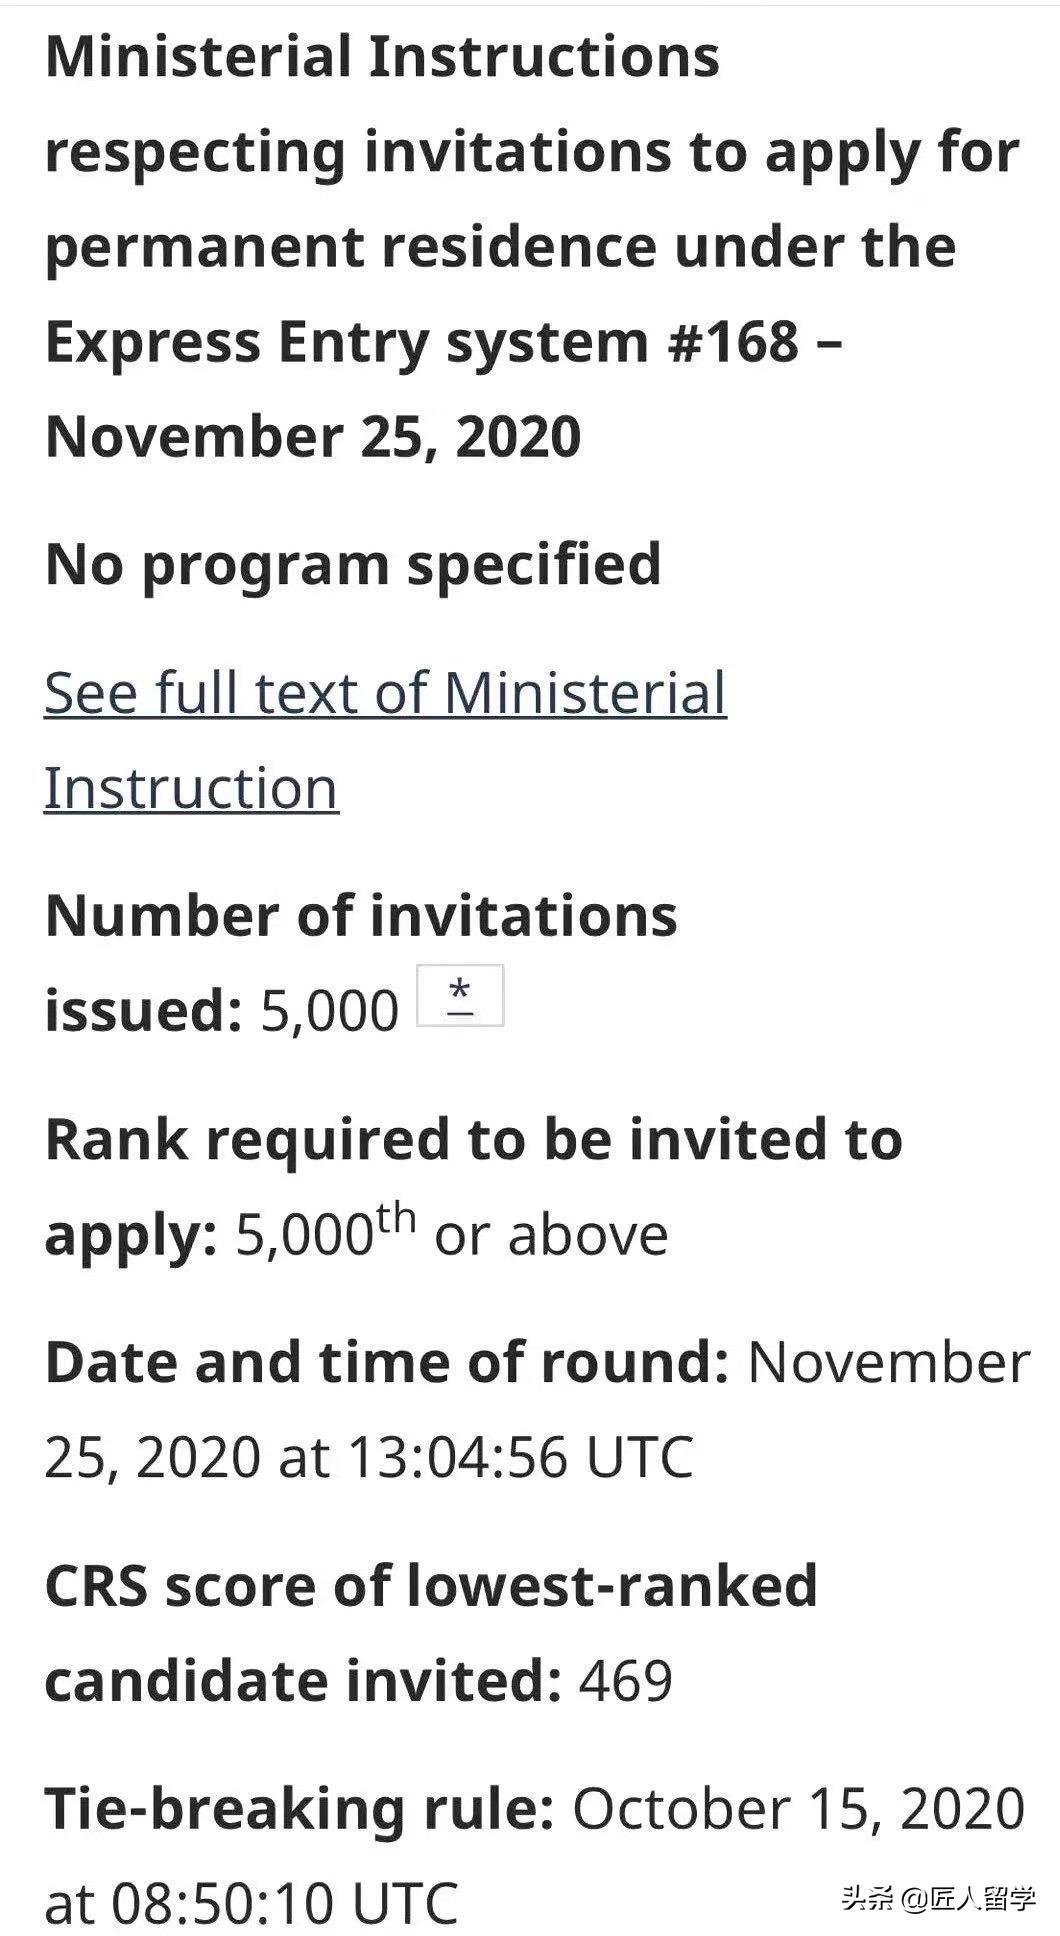The width and height of the screenshot is (1060, 1936).
Task: Open the footnote asterisk beside 5,000
Action: click(x=460, y=996)
